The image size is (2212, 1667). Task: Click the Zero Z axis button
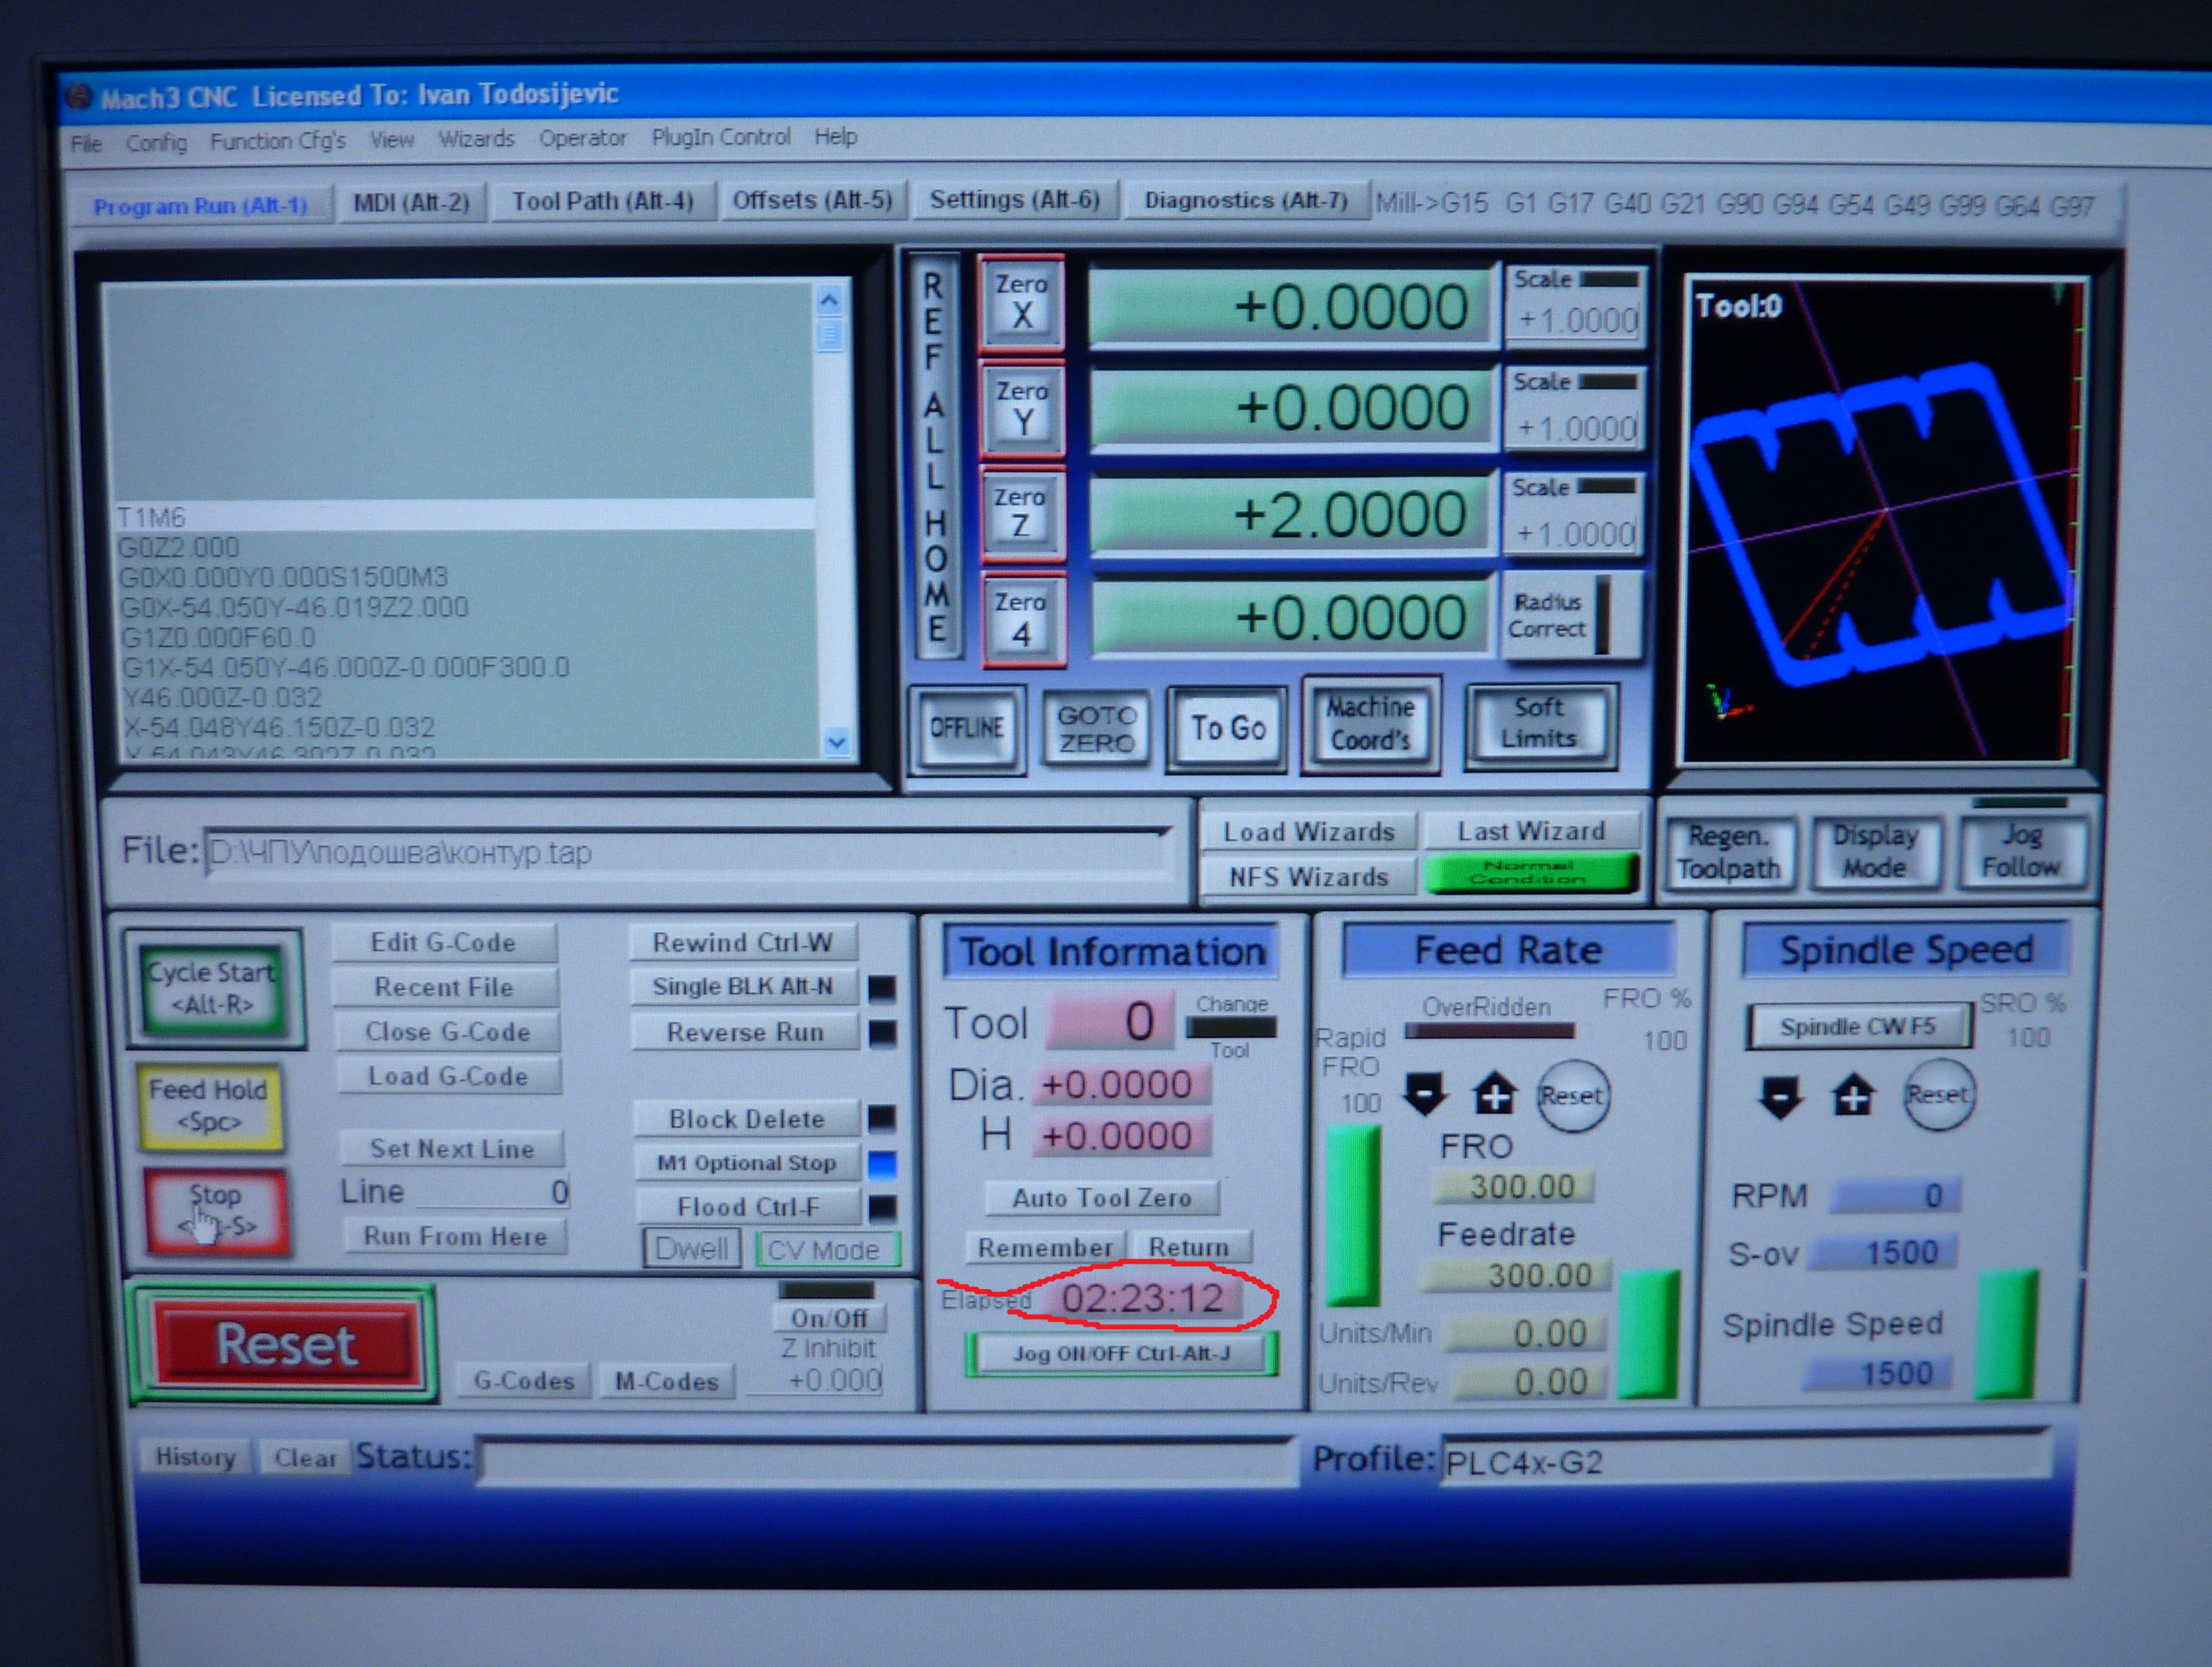click(1021, 512)
